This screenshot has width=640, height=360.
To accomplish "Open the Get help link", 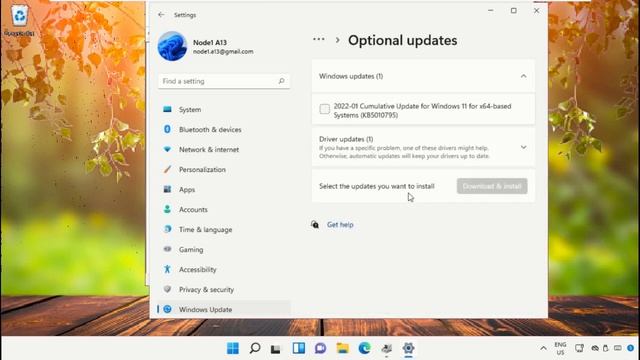I will [x=340, y=224].
